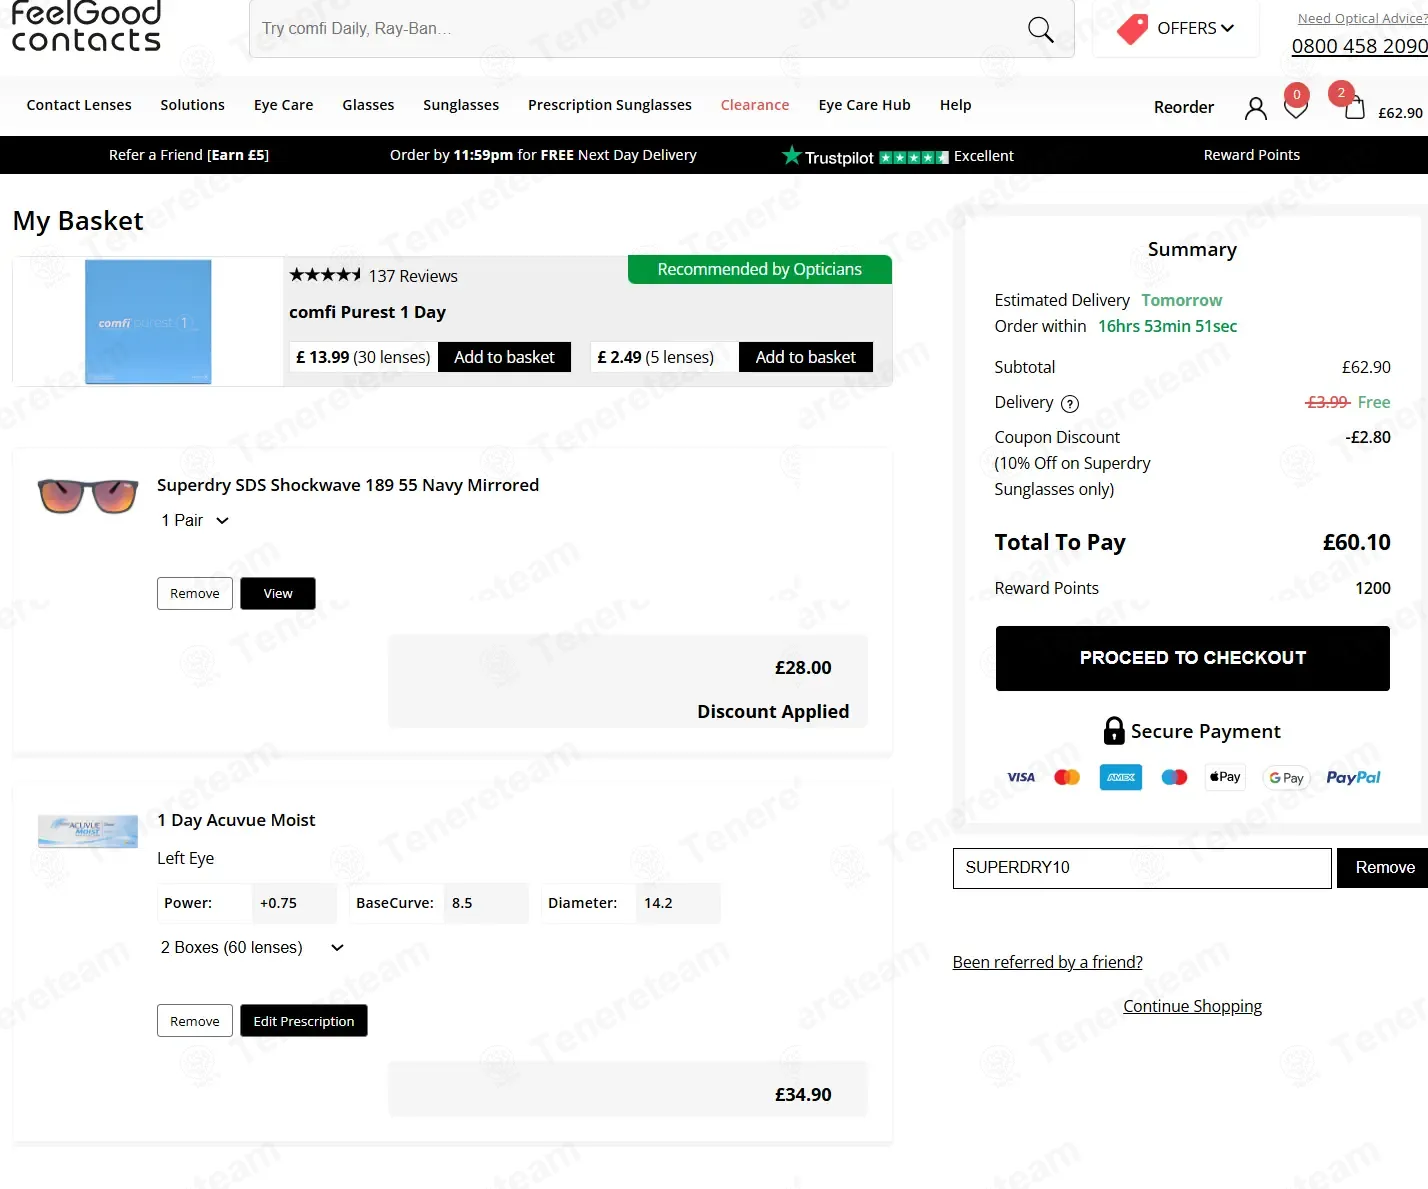Open the 1 Pair quantity dropdown
This screenshot has width=1428, height=1189.
[195, 520]
